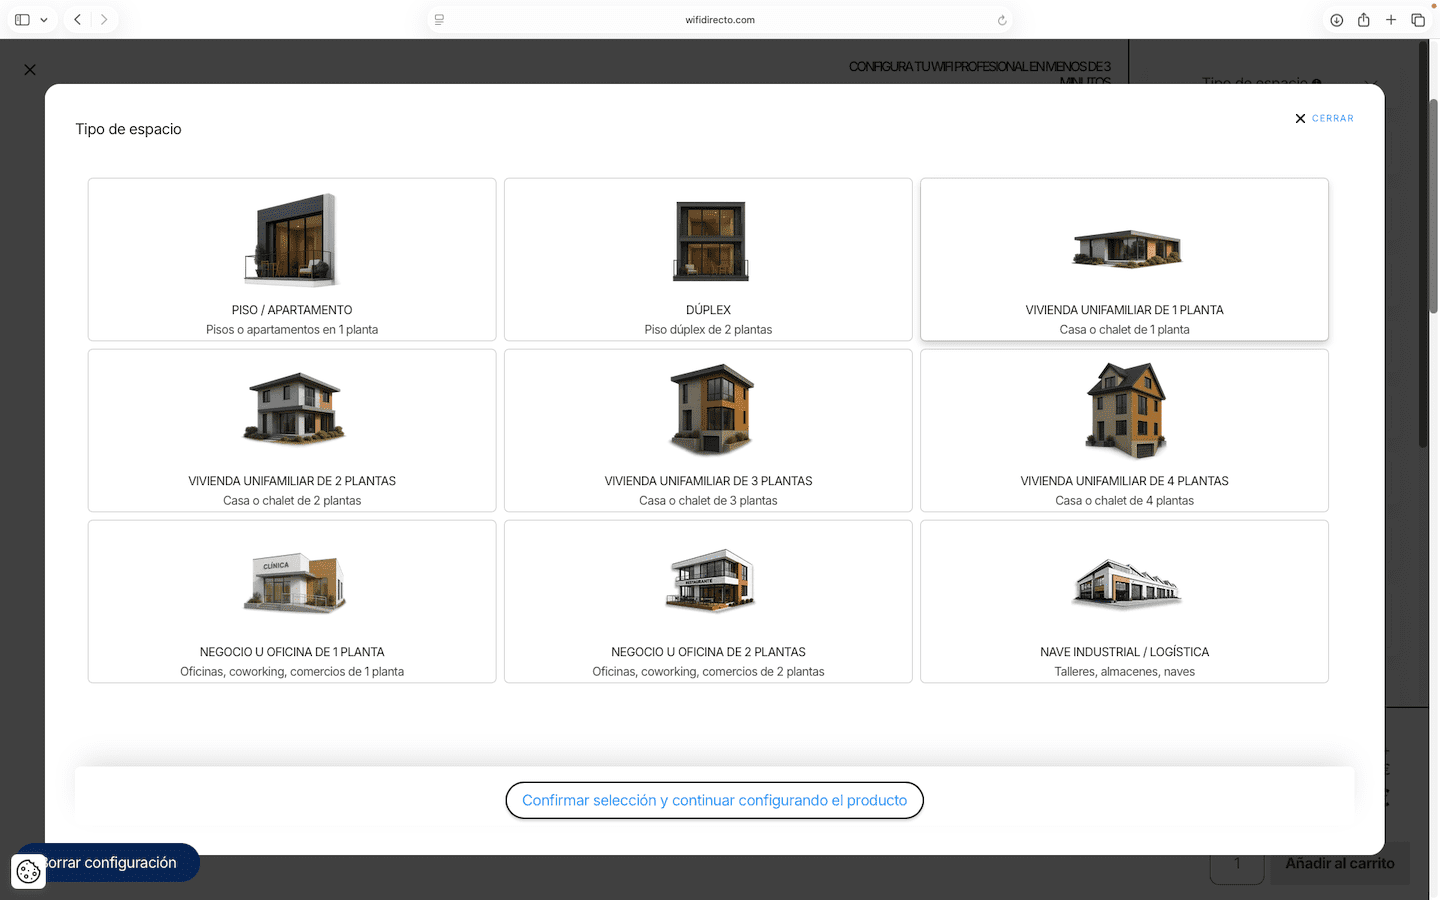This screenshot has height=900, width=1440.
Task: Go back with browser back arrow
Action: pyautogui.click(x=78, y=20)
